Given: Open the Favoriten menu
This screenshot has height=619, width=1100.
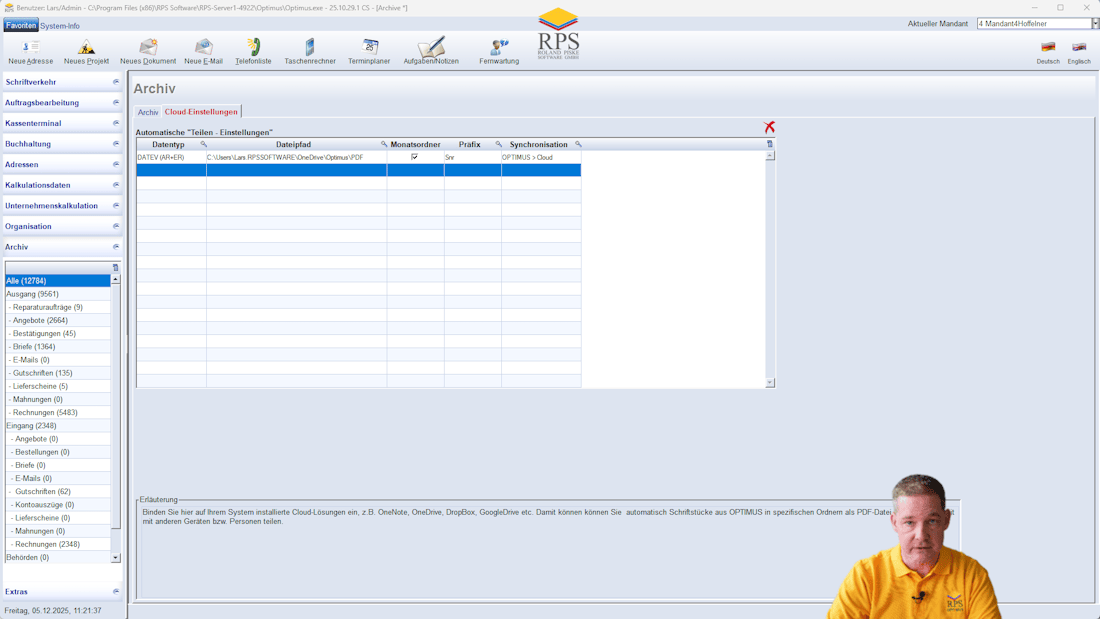Looking at the screenshot, I should coord(20,24).
